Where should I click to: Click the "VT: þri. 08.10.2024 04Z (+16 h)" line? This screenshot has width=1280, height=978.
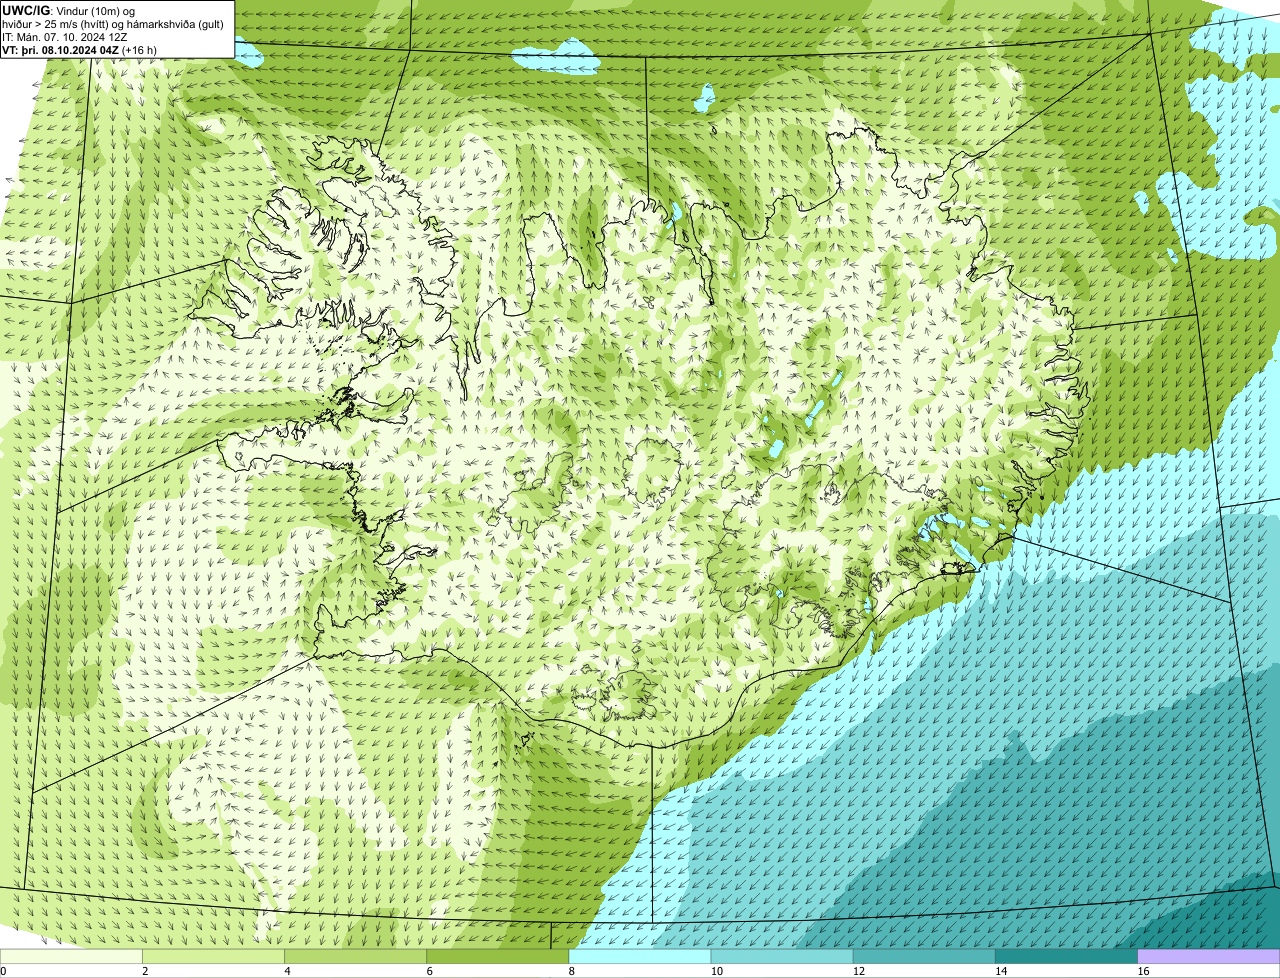tap(79, 49)
